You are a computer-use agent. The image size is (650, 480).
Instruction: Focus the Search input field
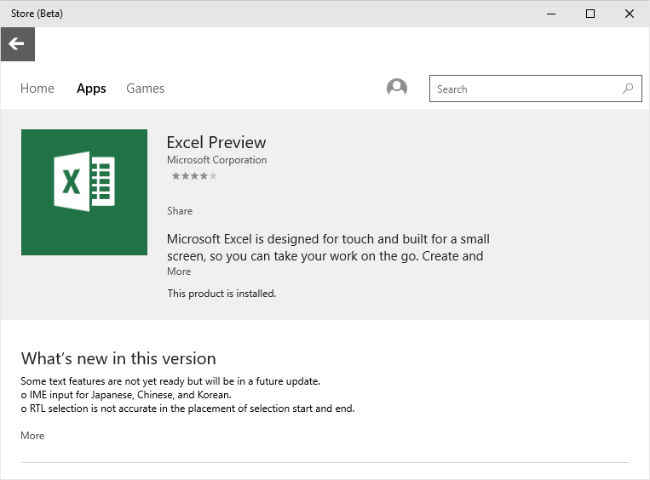coord(536,88)
